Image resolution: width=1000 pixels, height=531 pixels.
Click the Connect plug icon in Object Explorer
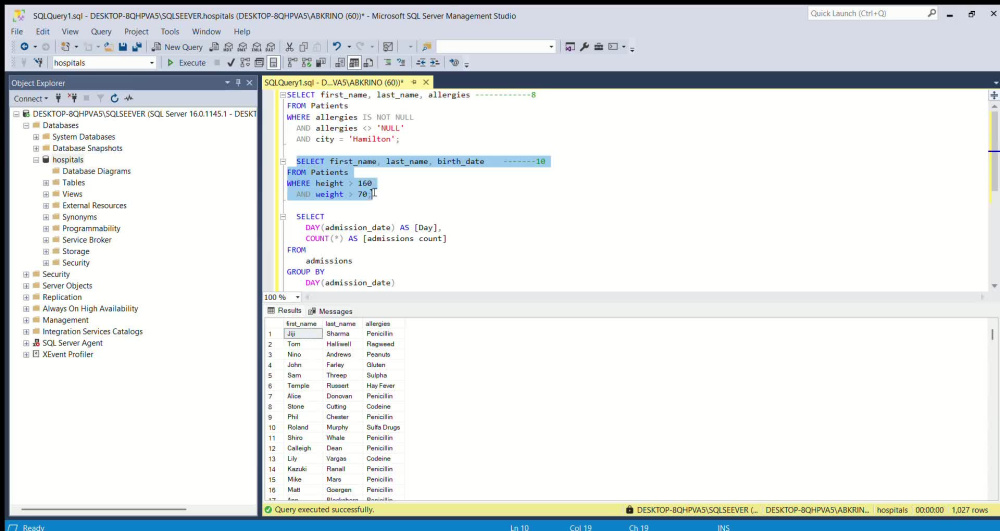[59, 98]
